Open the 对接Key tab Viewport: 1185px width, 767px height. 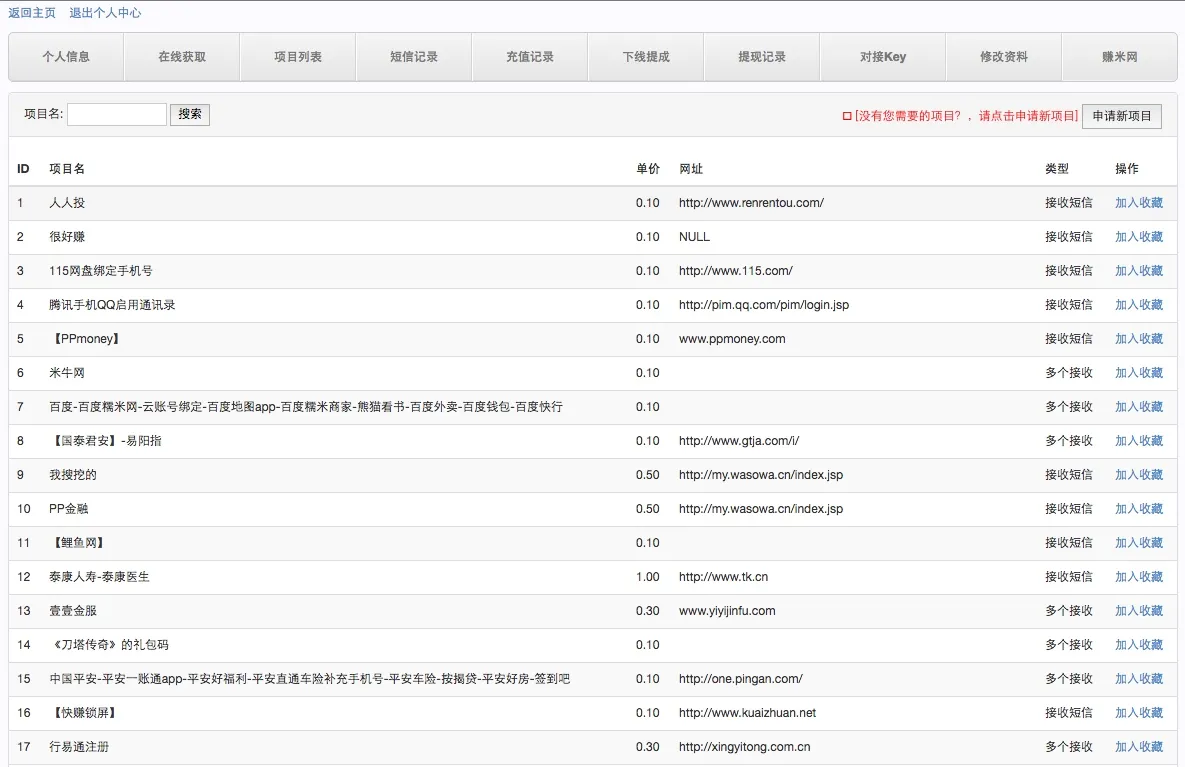tap(883, 57)
